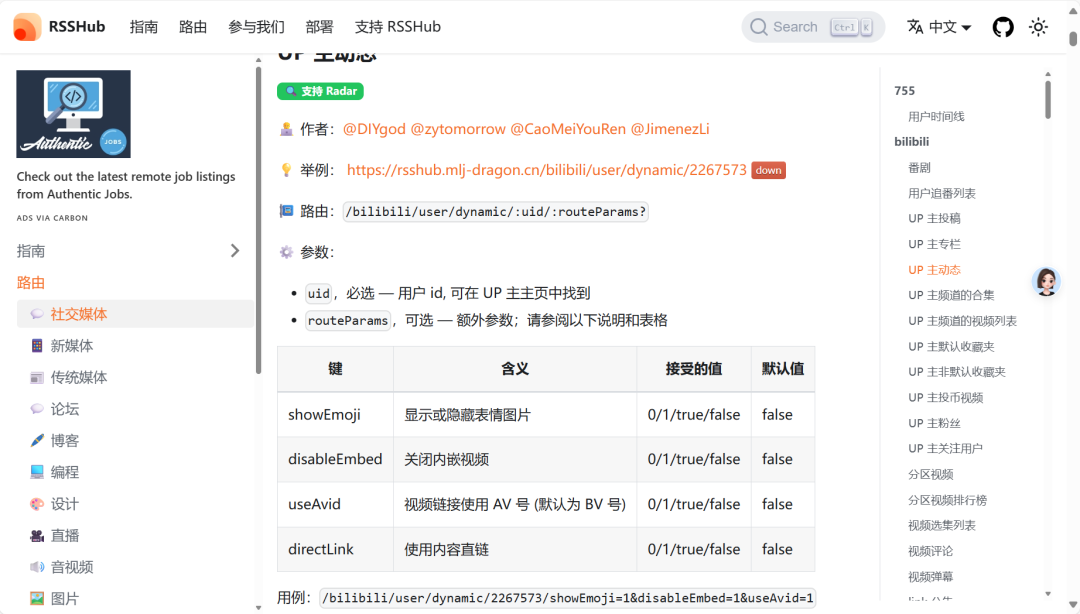Click the 音视频 speaker icon

(37, 567)
